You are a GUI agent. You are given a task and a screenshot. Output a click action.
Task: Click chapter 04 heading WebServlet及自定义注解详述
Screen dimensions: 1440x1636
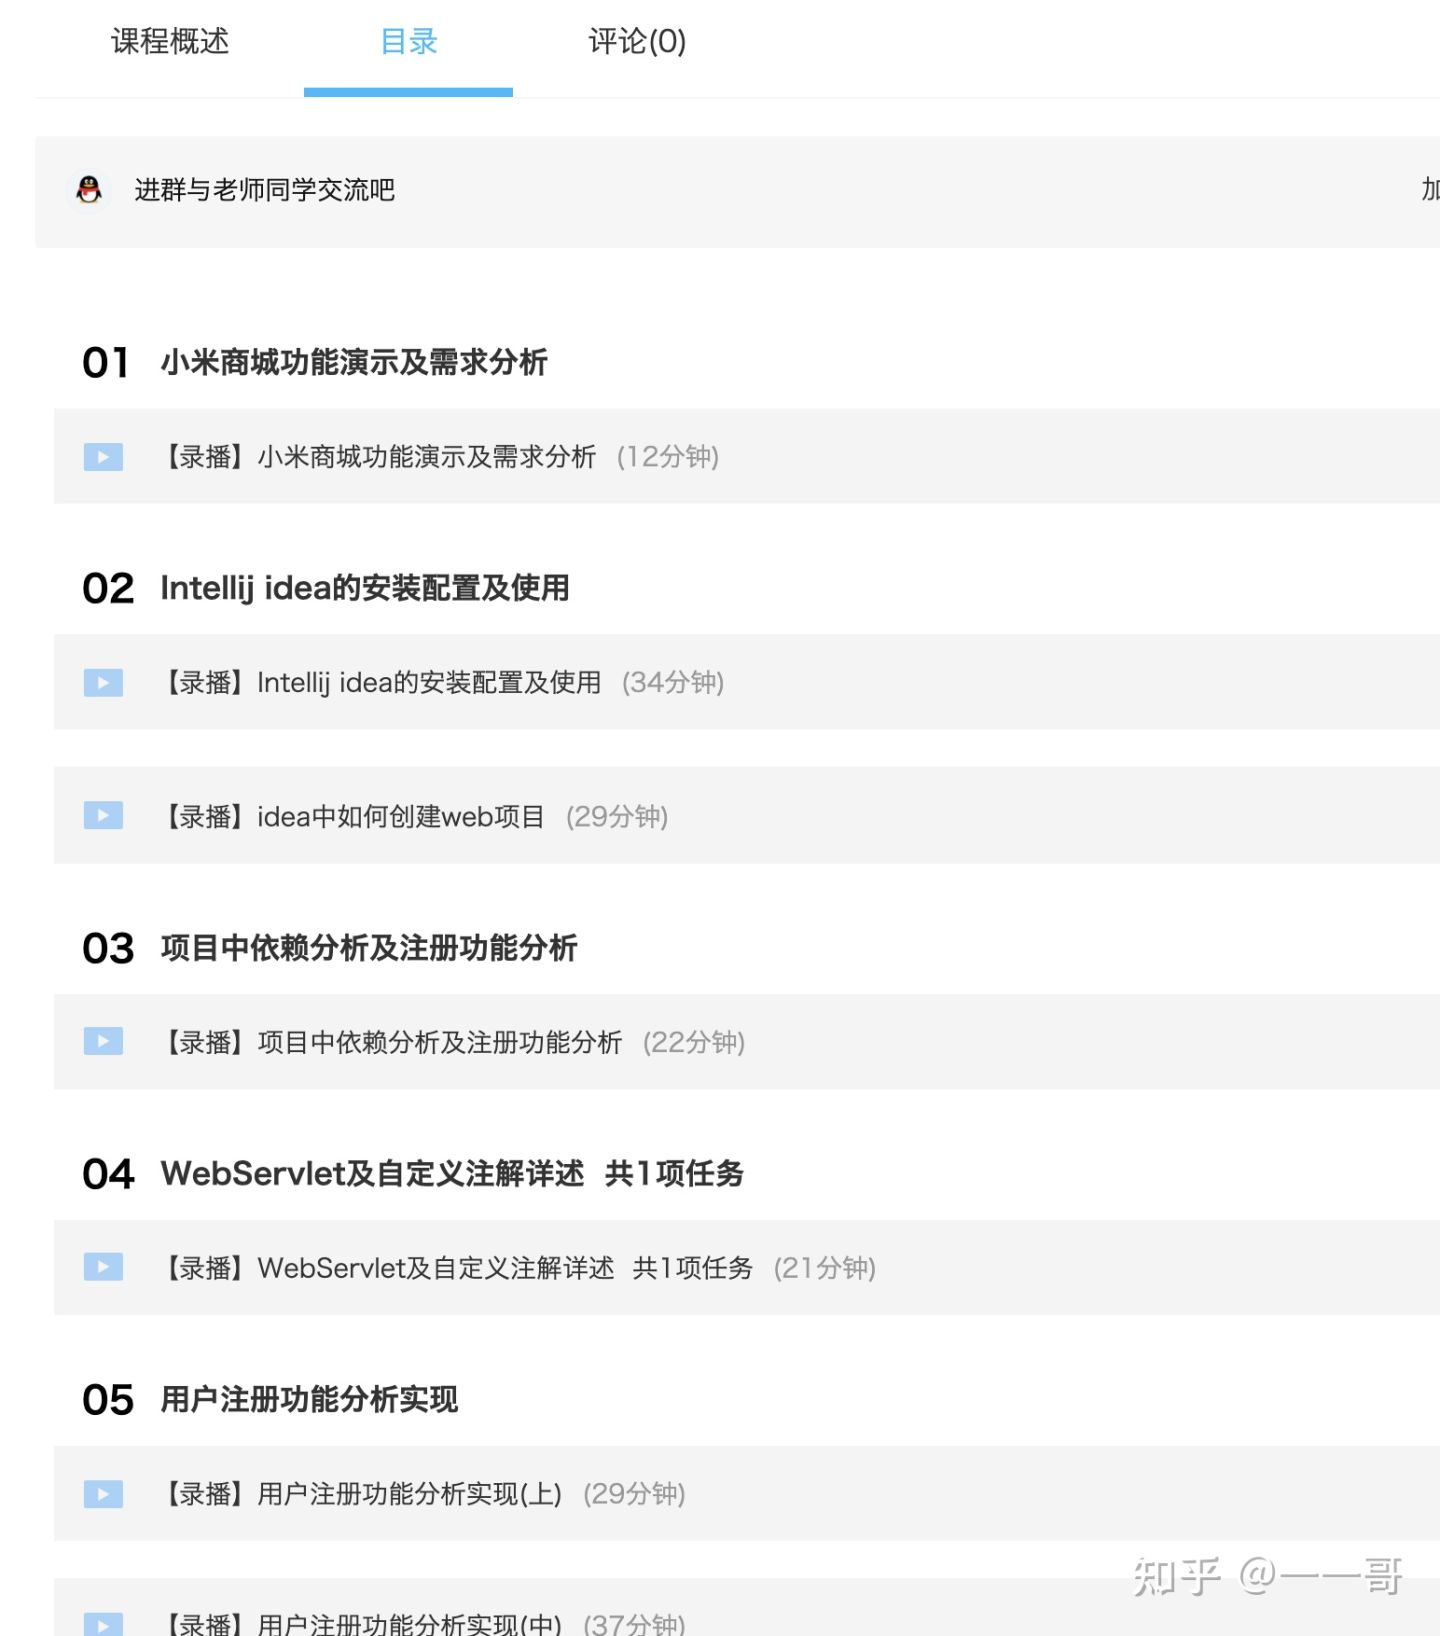[x=372, y=1173]
